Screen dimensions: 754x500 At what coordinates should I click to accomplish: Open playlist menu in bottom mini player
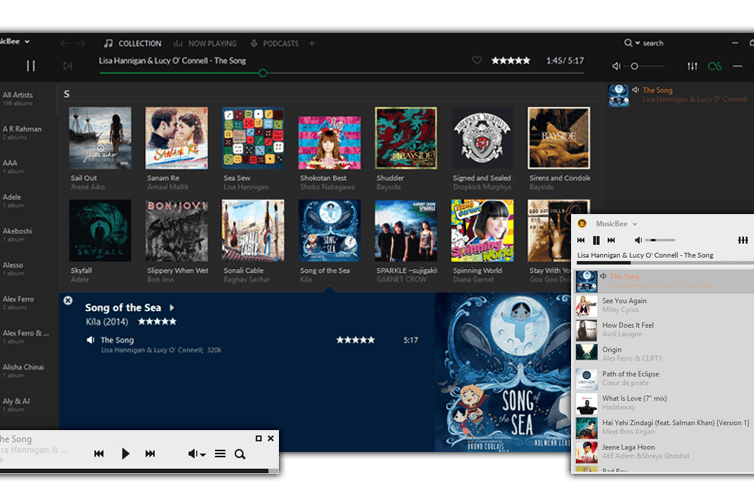point(220,453)
